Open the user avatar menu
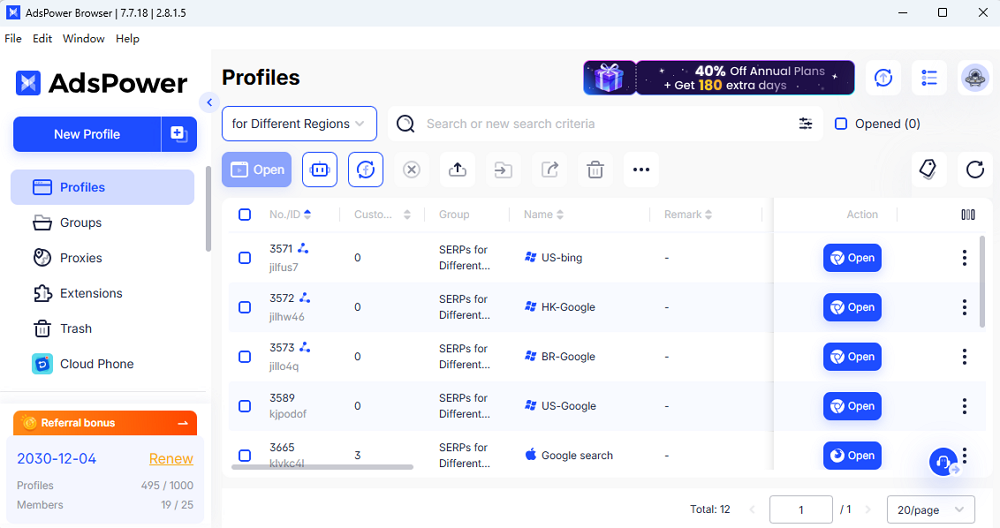Viewport: 1000px width, 528px height. [975, 78]
